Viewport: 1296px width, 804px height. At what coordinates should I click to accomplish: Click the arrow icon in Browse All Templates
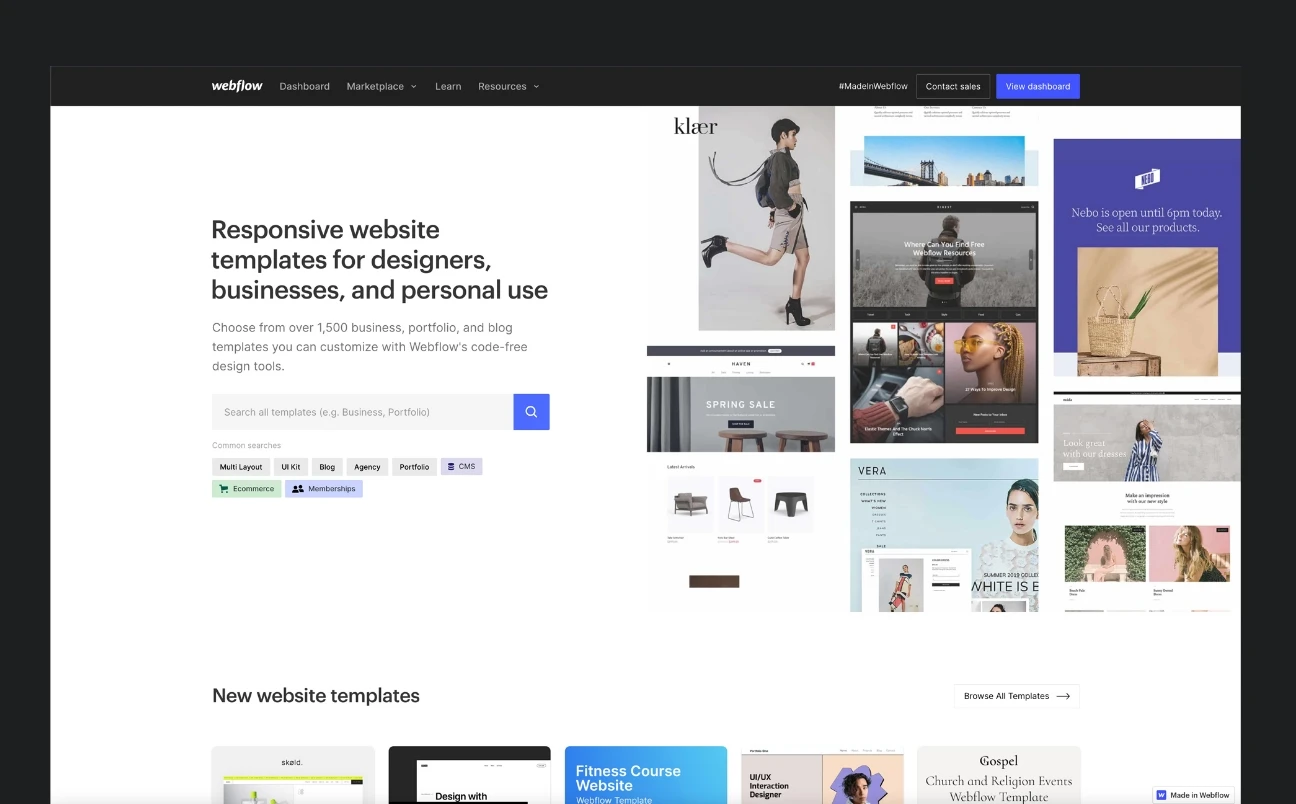(x=1063, y=696)
